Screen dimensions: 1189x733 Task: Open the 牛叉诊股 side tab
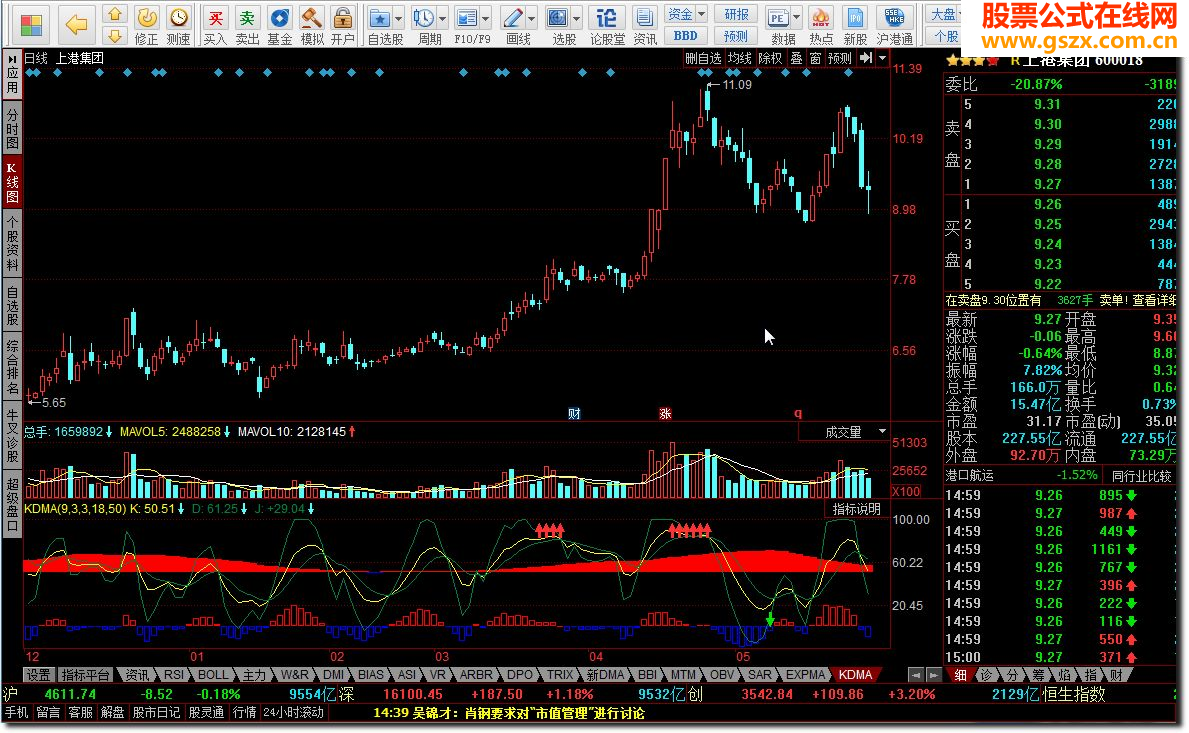click(12, 436)
